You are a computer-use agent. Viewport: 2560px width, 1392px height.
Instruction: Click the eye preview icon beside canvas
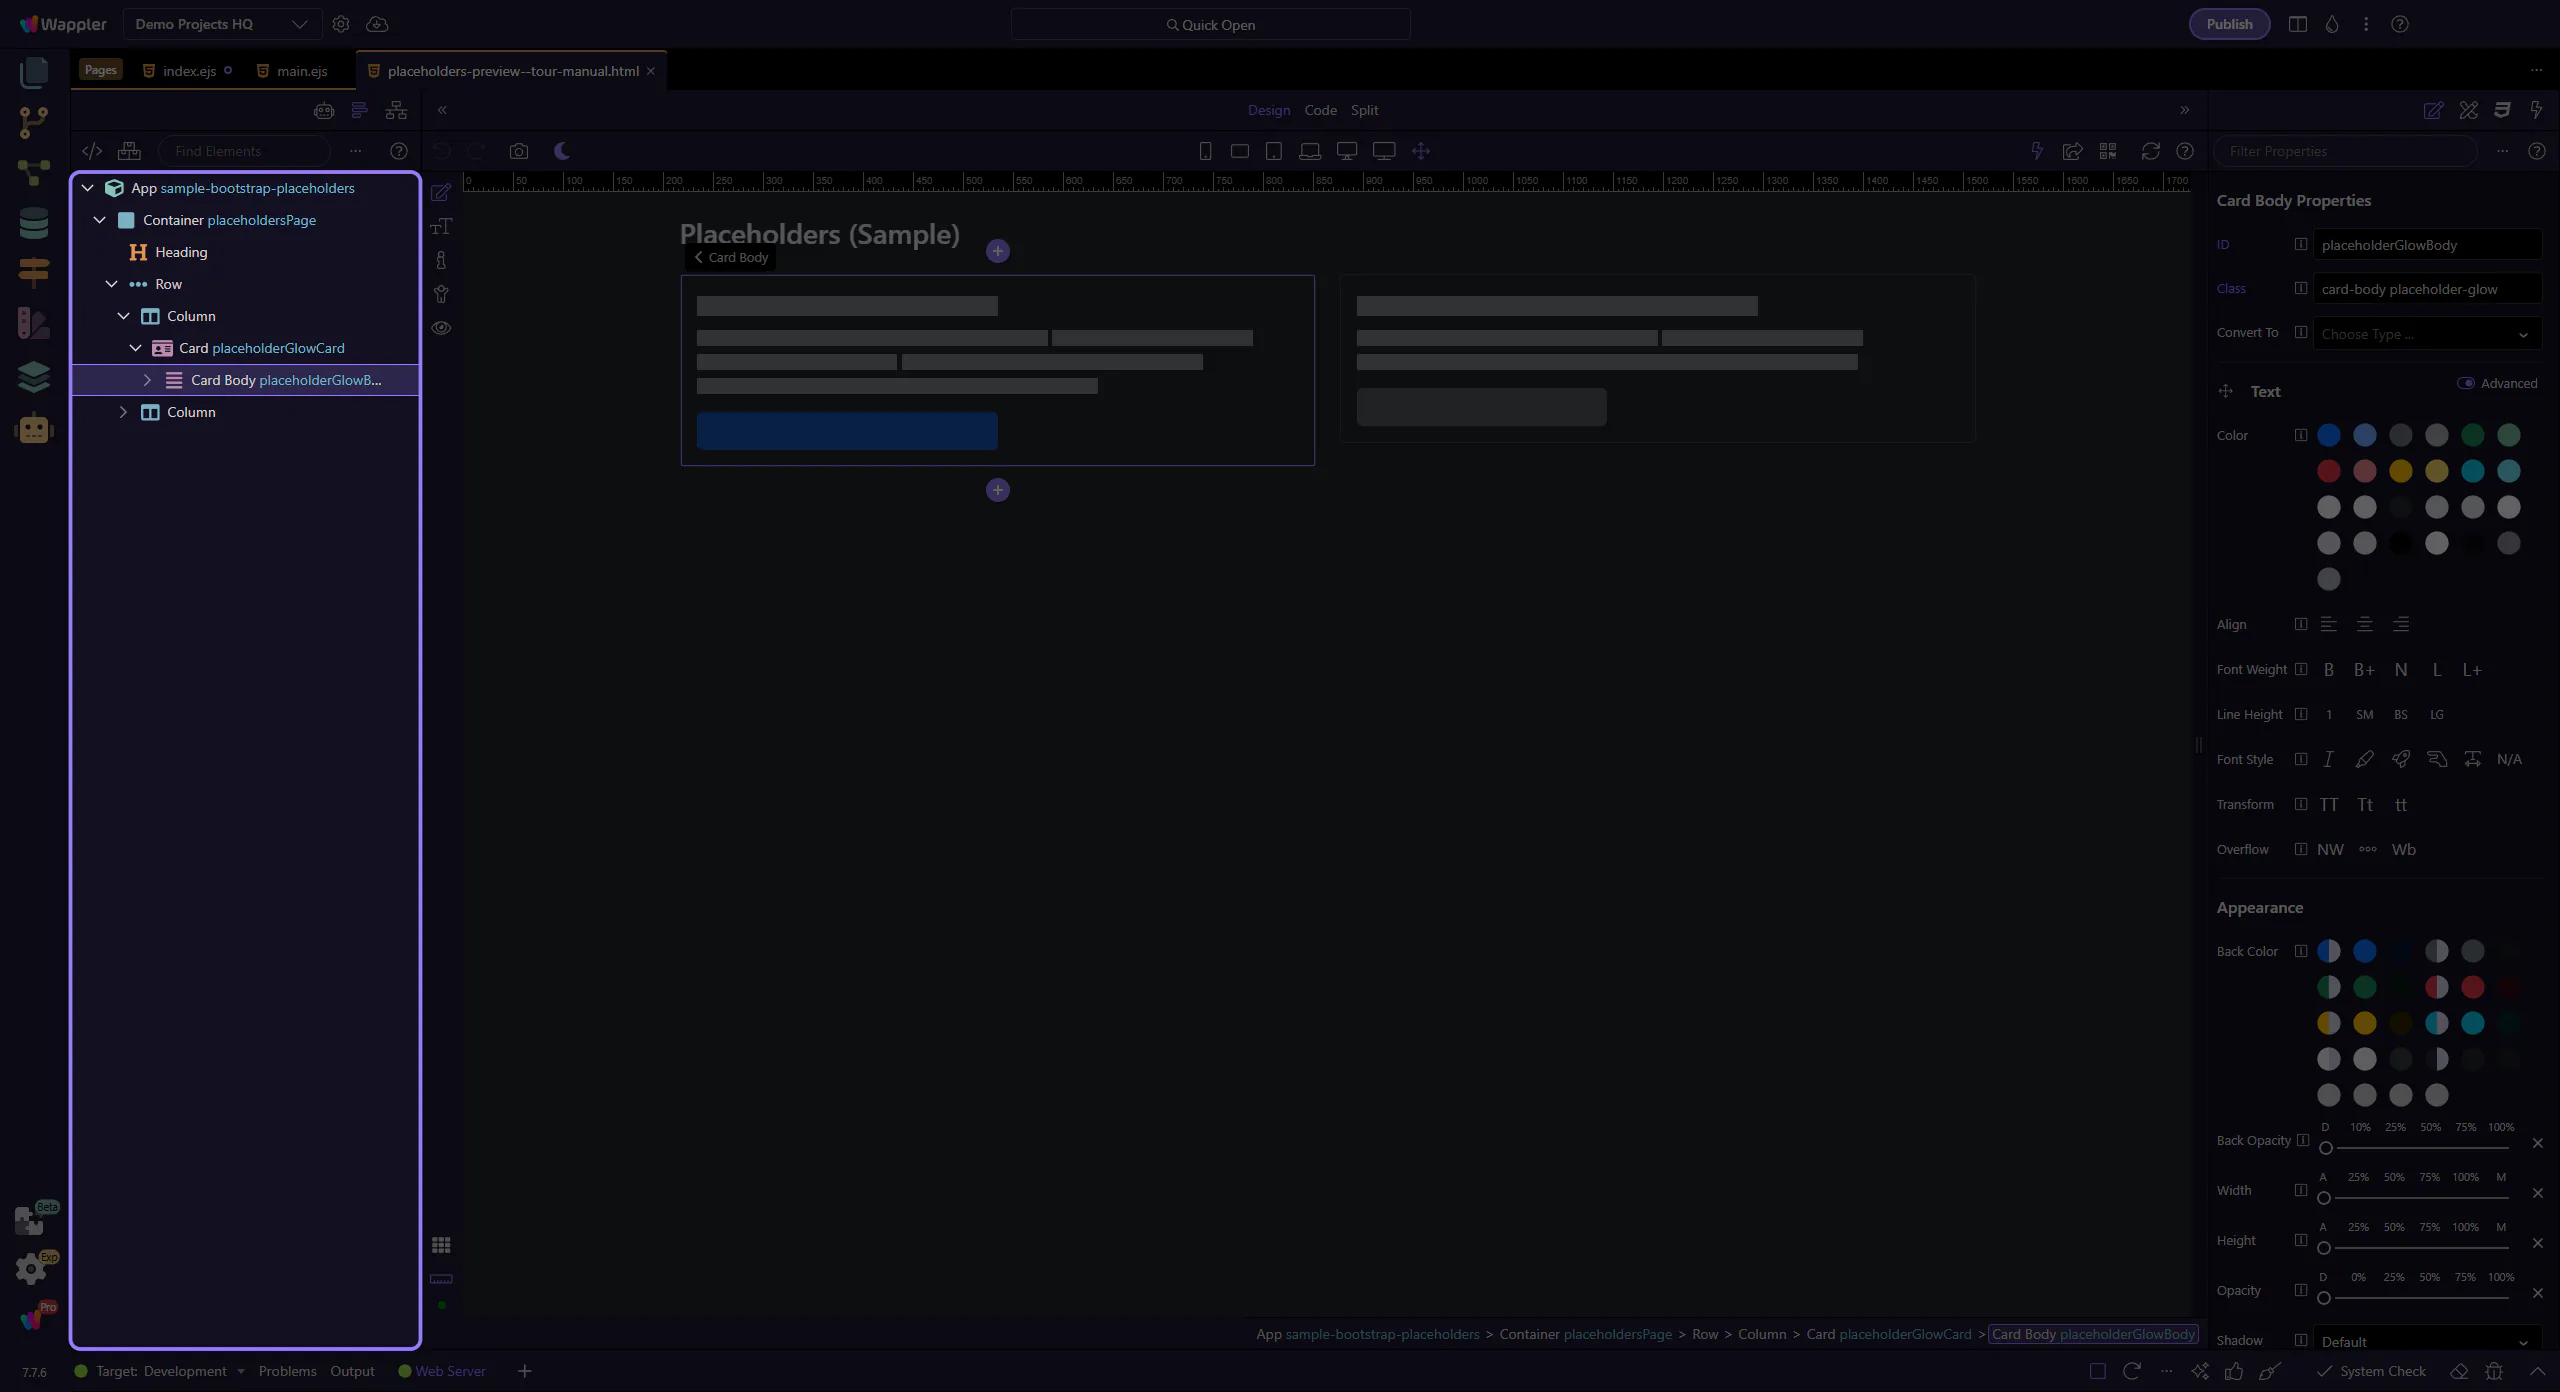pyautogui.click(x=441, y=328)
